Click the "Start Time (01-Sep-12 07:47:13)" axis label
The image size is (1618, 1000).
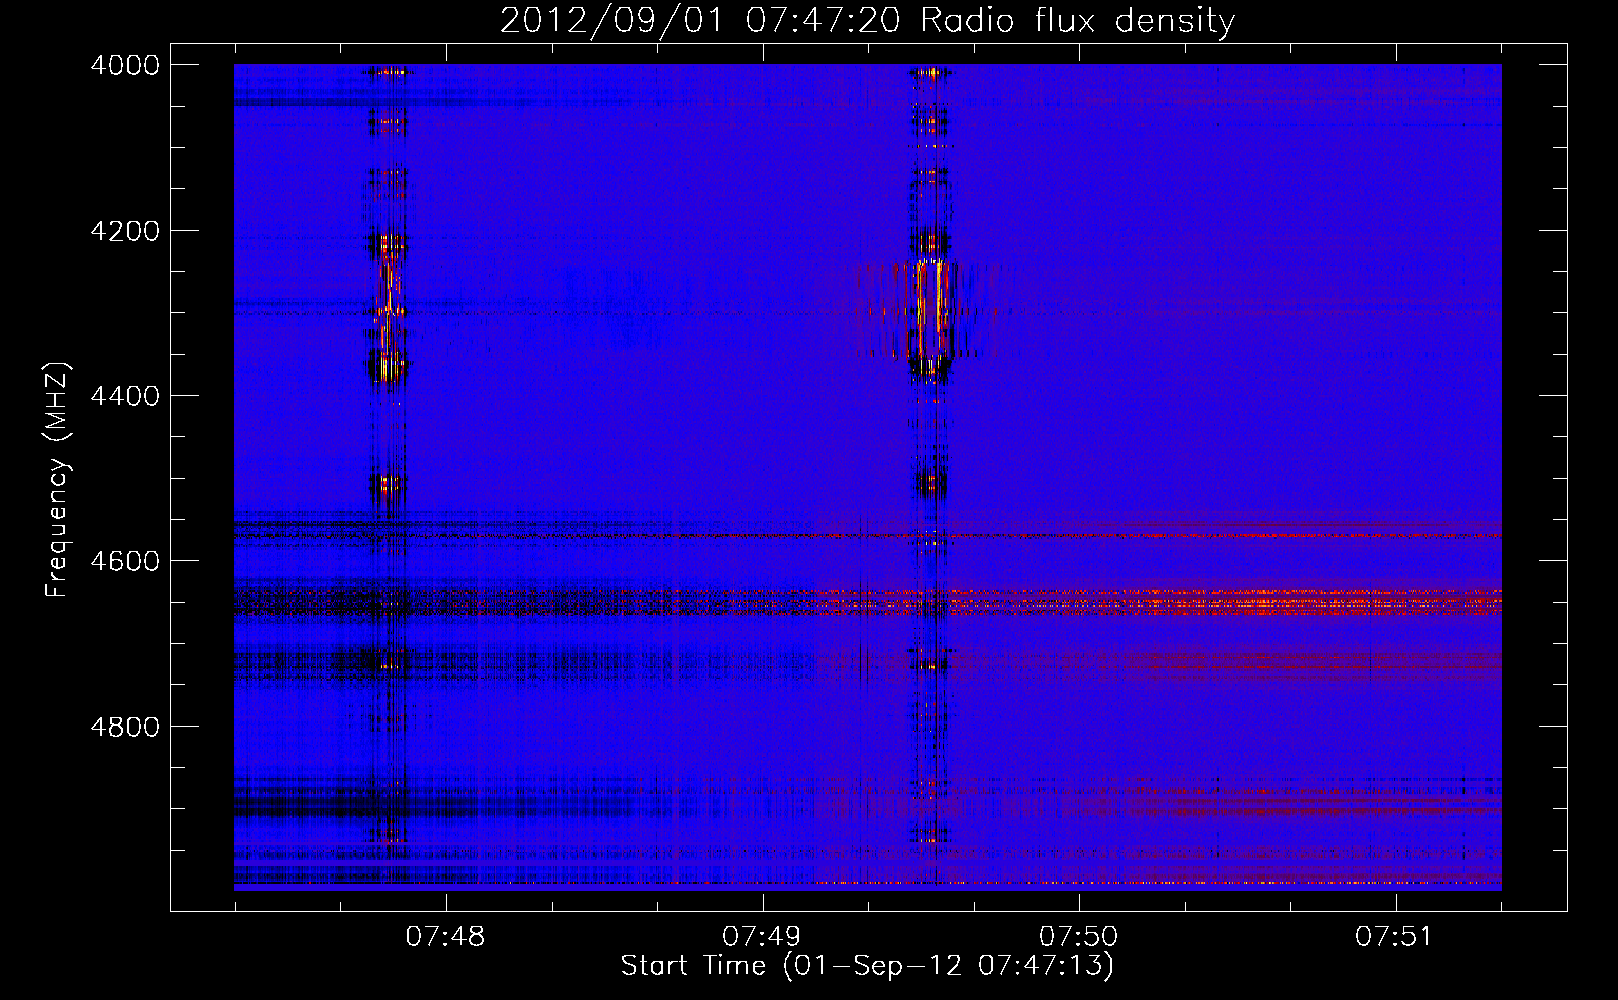[867, 966]
